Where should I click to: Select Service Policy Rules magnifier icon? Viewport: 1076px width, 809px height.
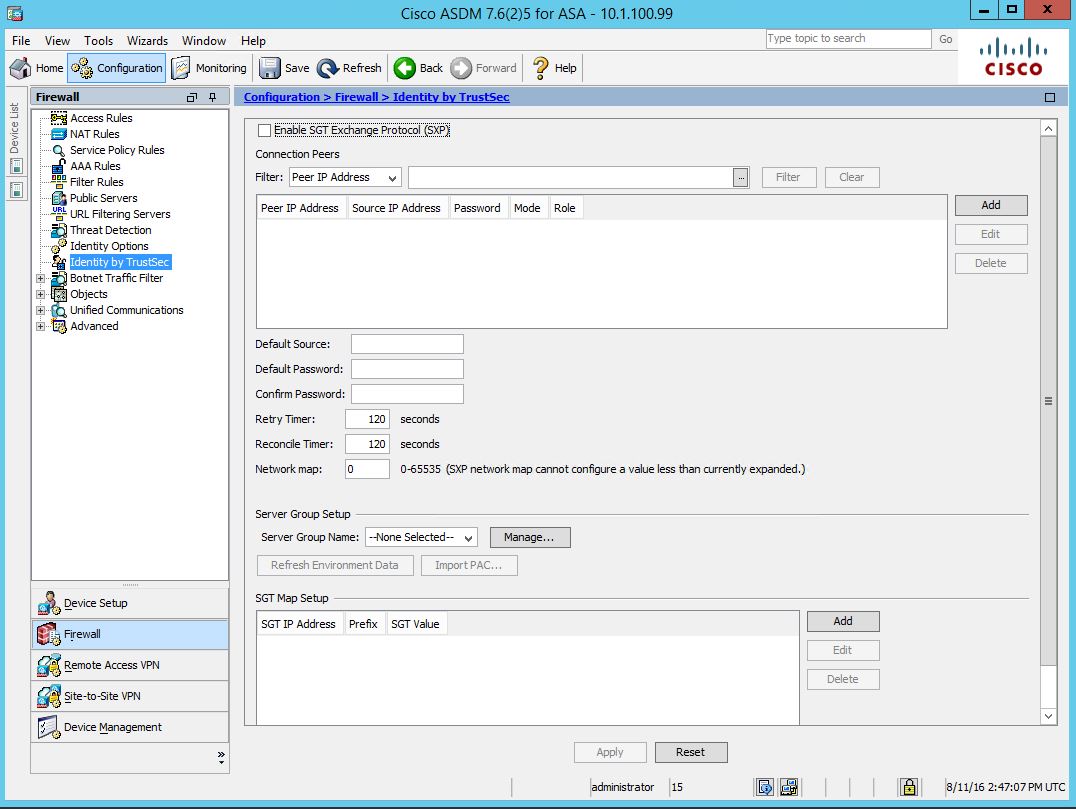[59, 150]
